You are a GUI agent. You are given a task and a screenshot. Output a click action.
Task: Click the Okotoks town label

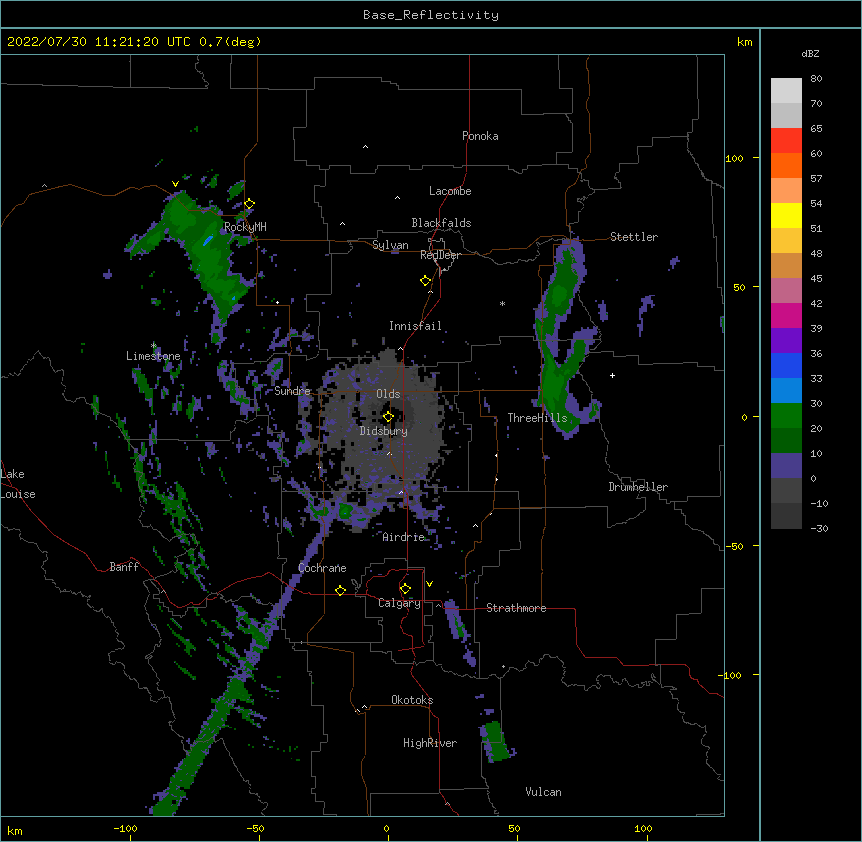[x=412, y=700]
